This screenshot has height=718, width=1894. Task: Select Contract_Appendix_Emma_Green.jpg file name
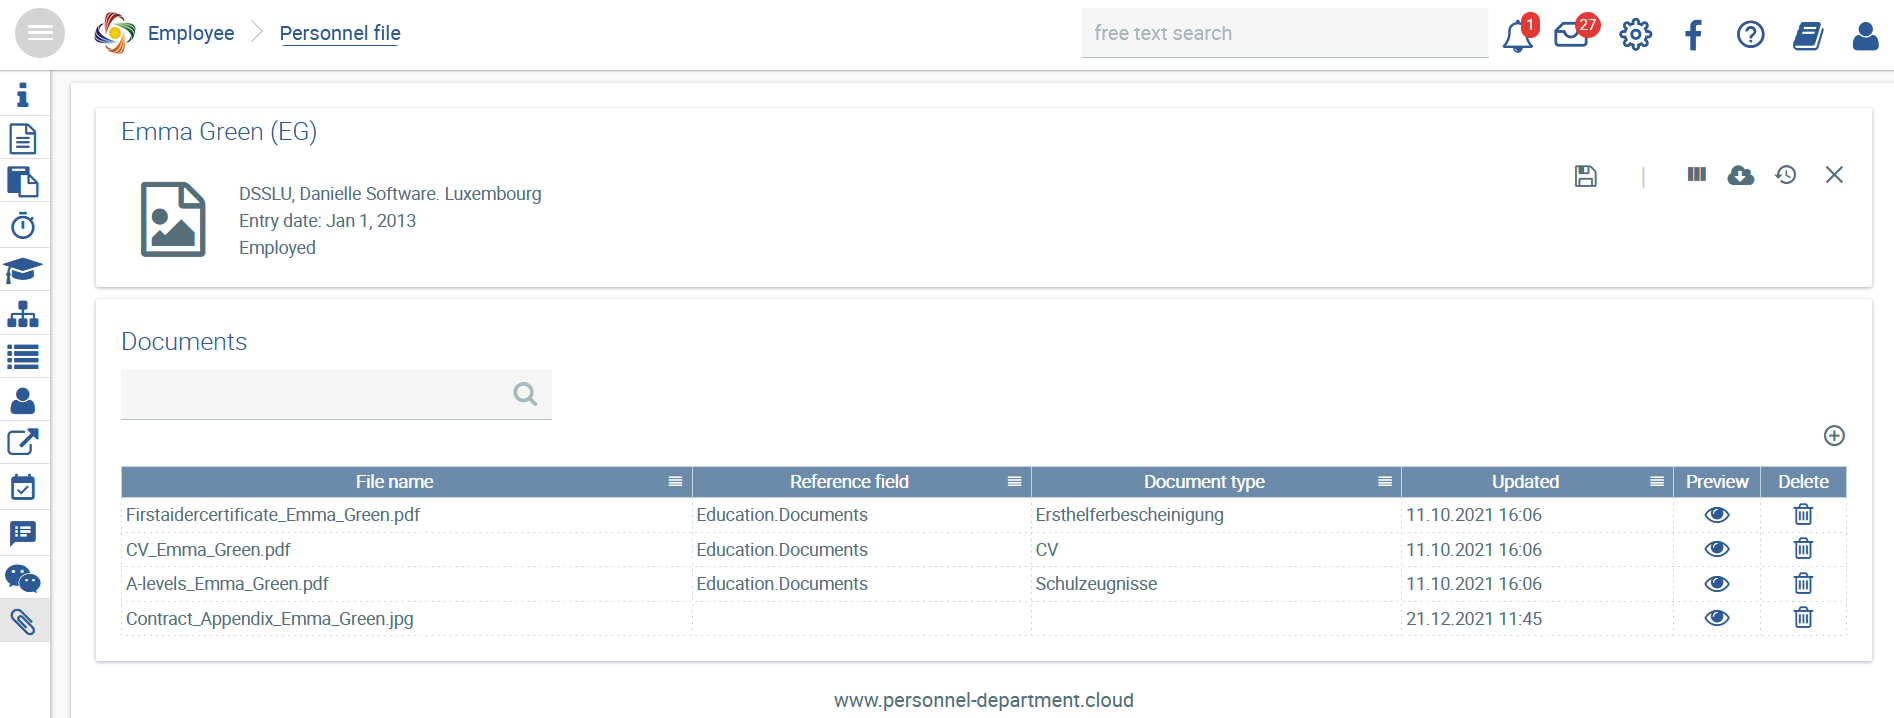(269, 619)
